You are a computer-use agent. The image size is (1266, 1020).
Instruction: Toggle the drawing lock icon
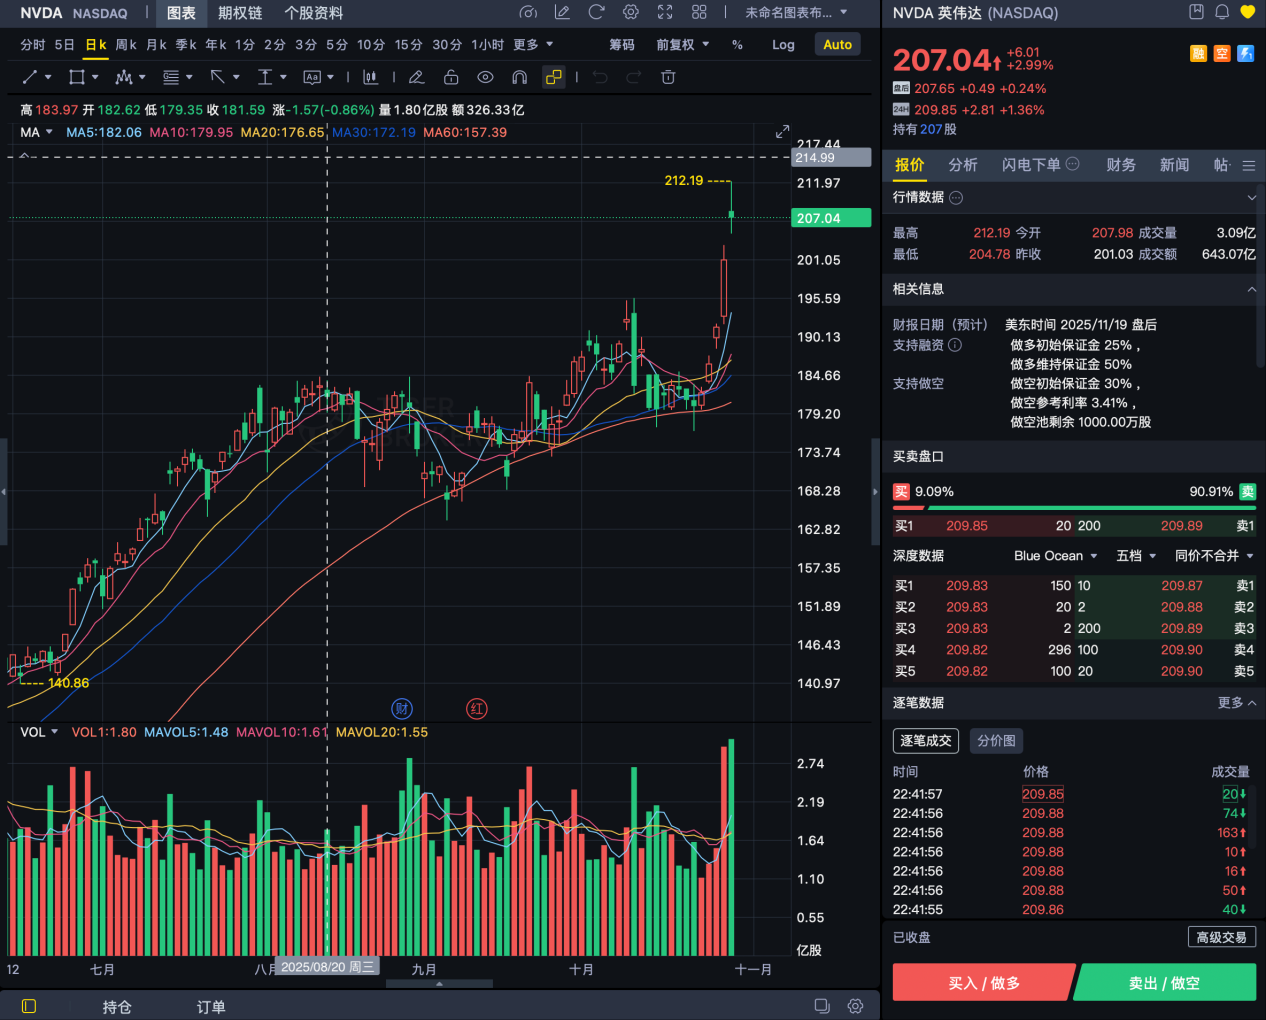coord(451,77)
